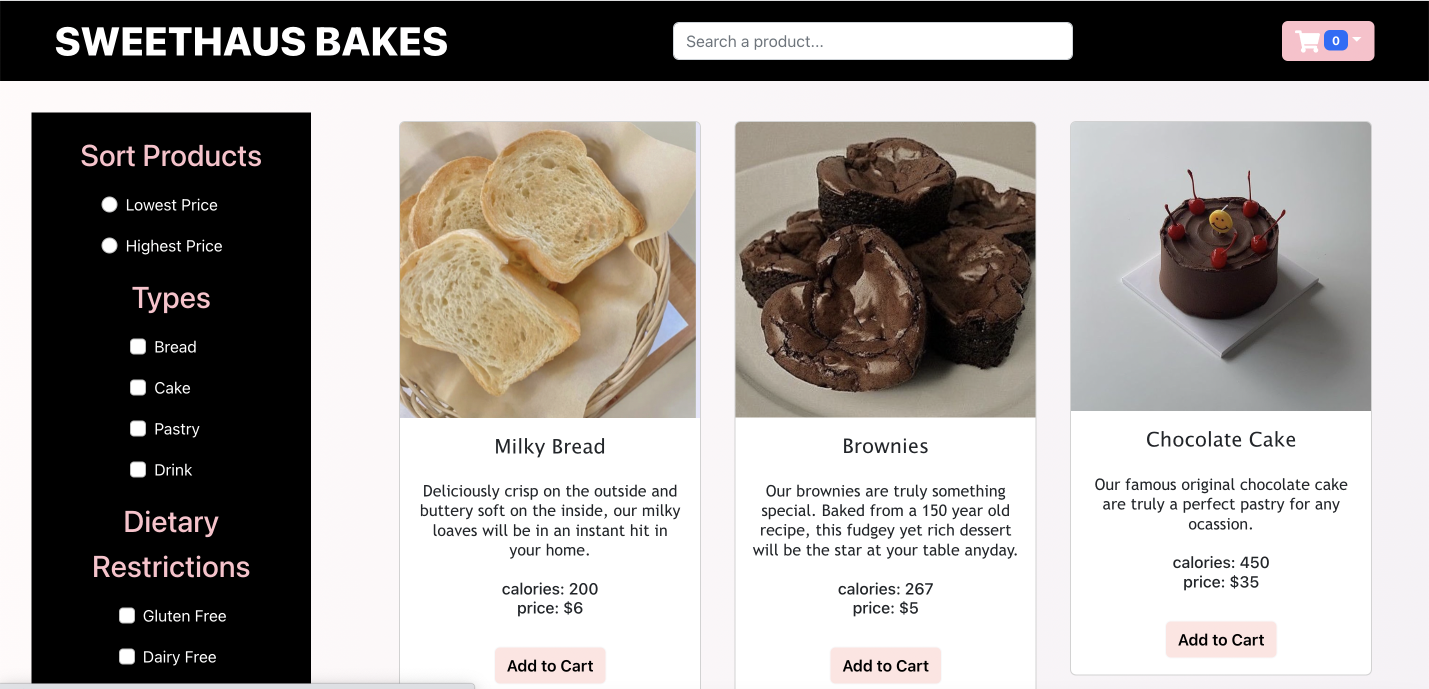Add Milky Bread to cart

[x=550, y=666]
